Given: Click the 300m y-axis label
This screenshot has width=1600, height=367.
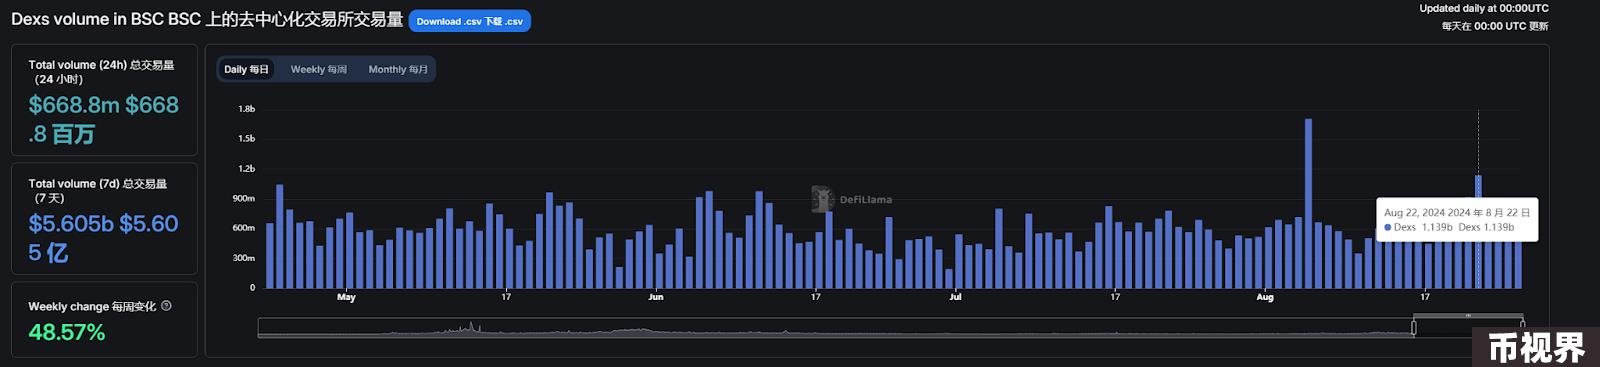Looking at the screenshot, I should pos(244,258).
